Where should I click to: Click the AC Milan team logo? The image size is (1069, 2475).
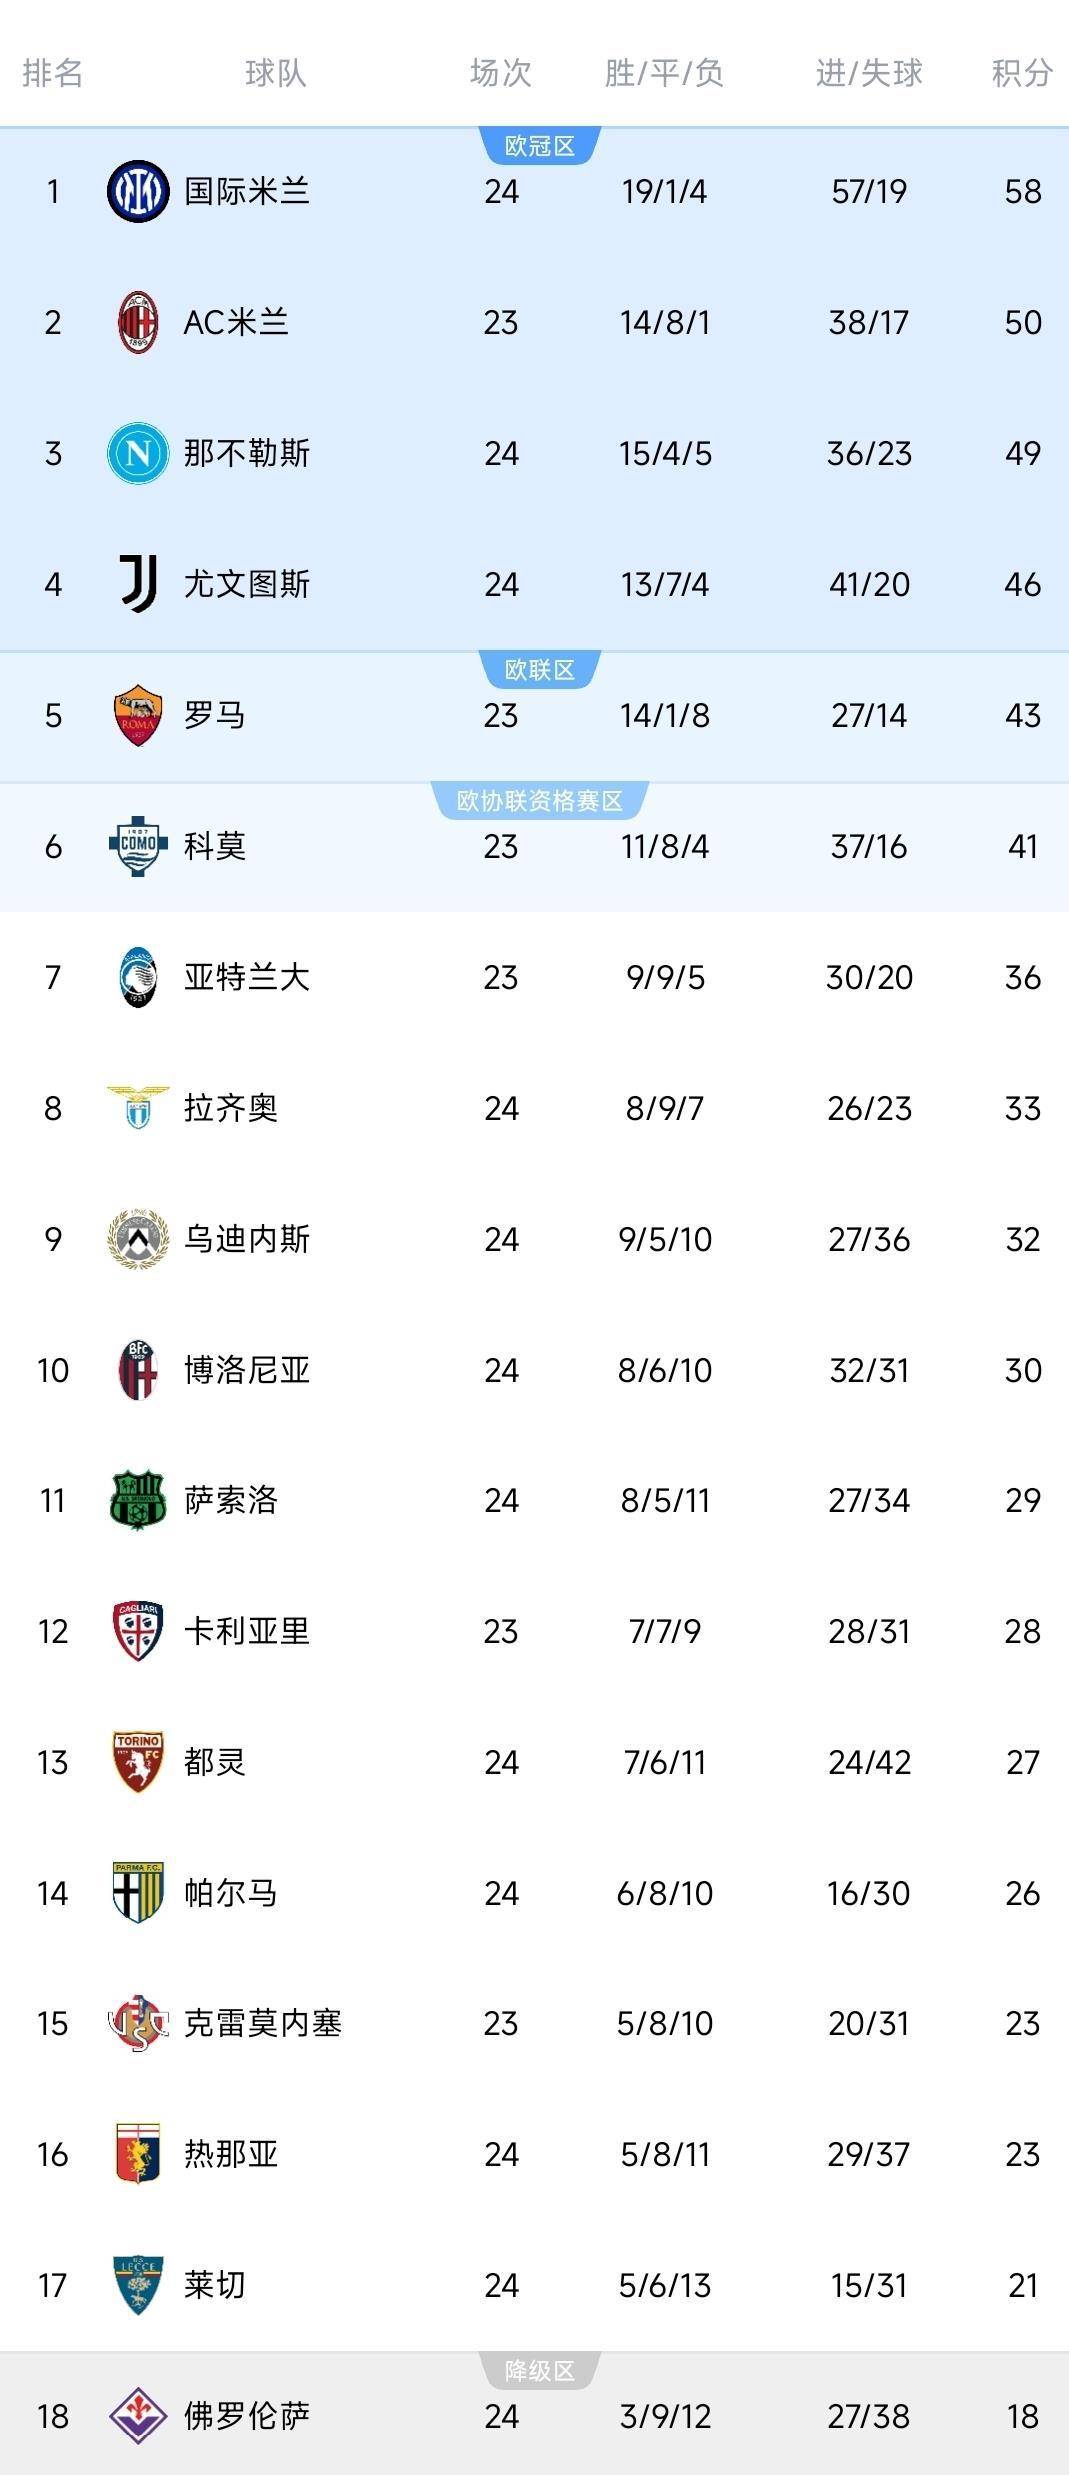140,322
